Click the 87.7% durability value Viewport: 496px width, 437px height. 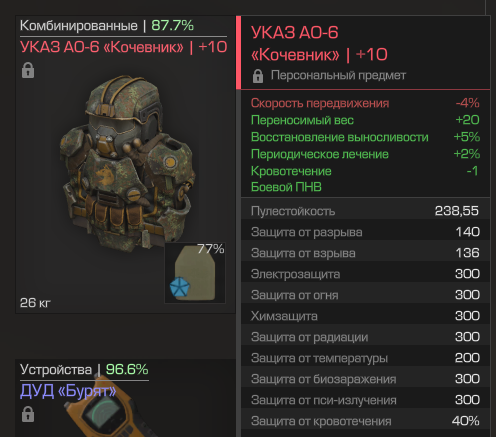(172, 25)
